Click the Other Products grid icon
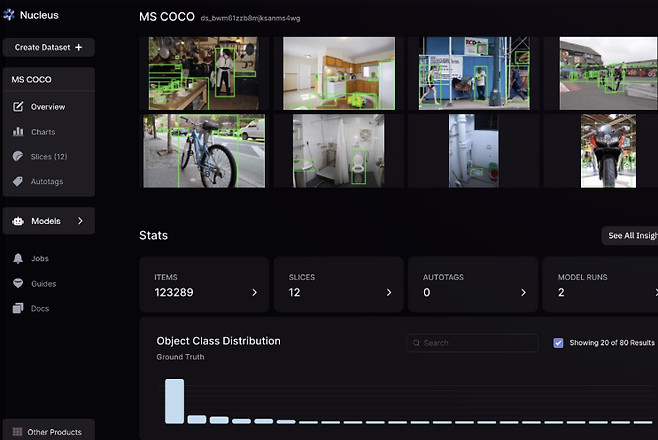This screenshot has height=440, width=658. (x=17, y=432)
